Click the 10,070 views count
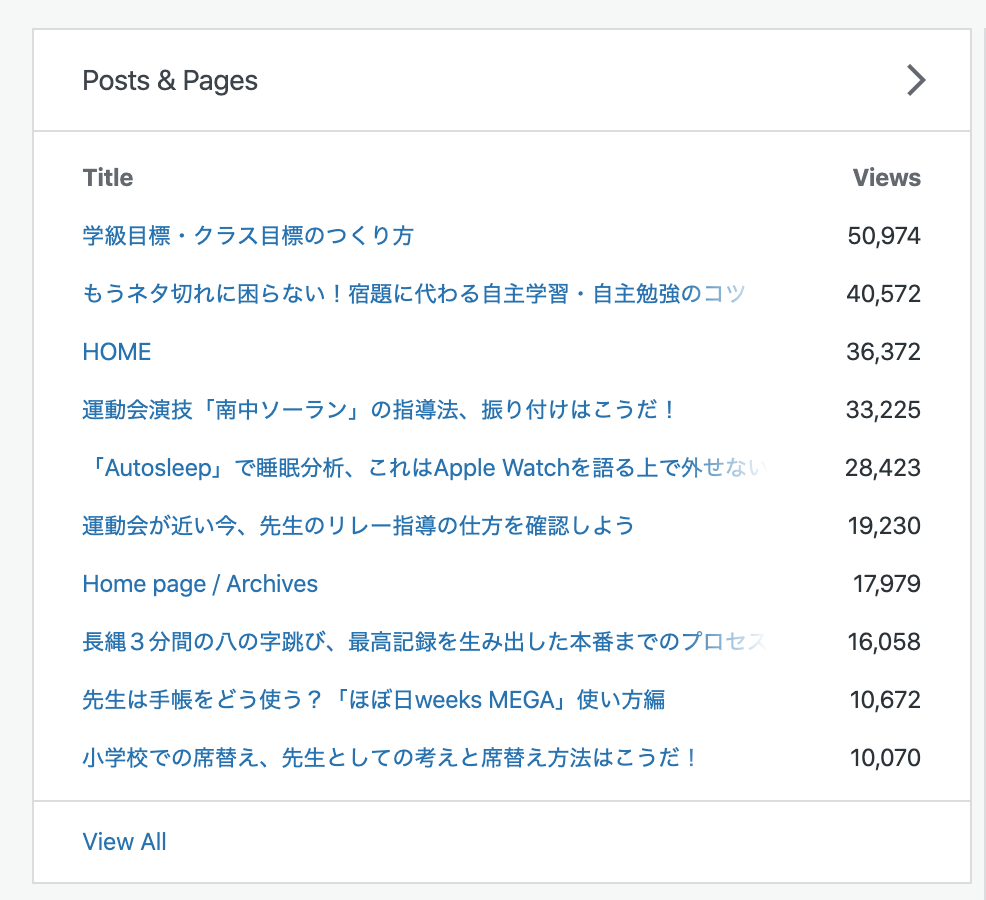Screen dimensions: 986x900 (885, 757)
